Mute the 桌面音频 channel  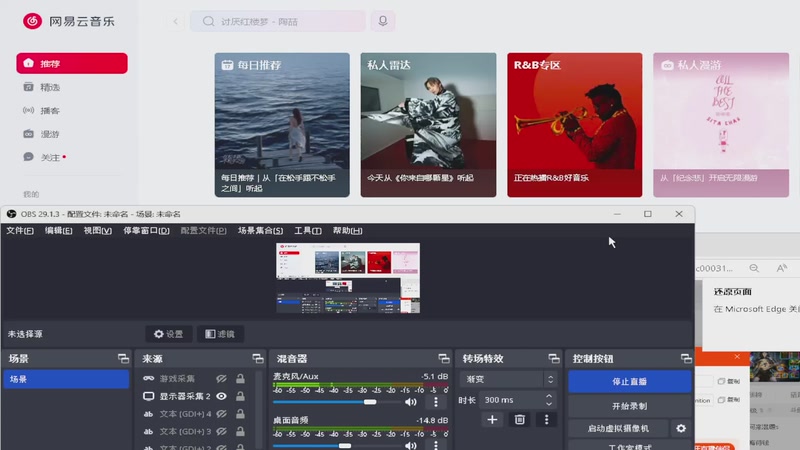[411, 445]
